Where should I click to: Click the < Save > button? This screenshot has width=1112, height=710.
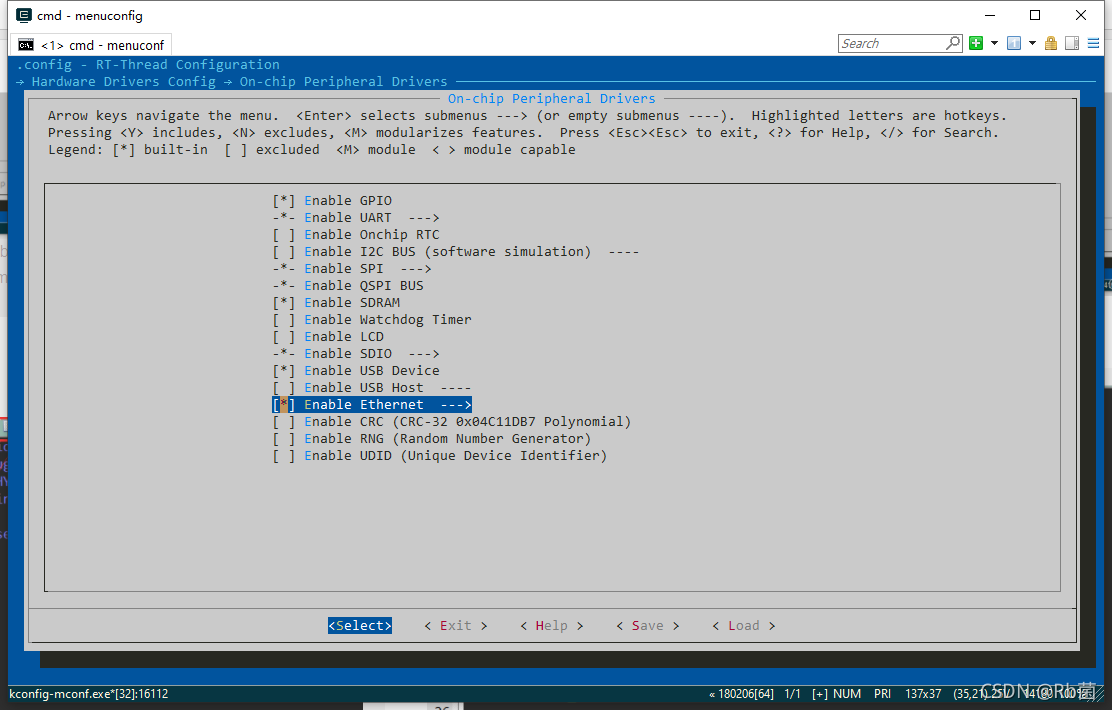tap(647, 626)
